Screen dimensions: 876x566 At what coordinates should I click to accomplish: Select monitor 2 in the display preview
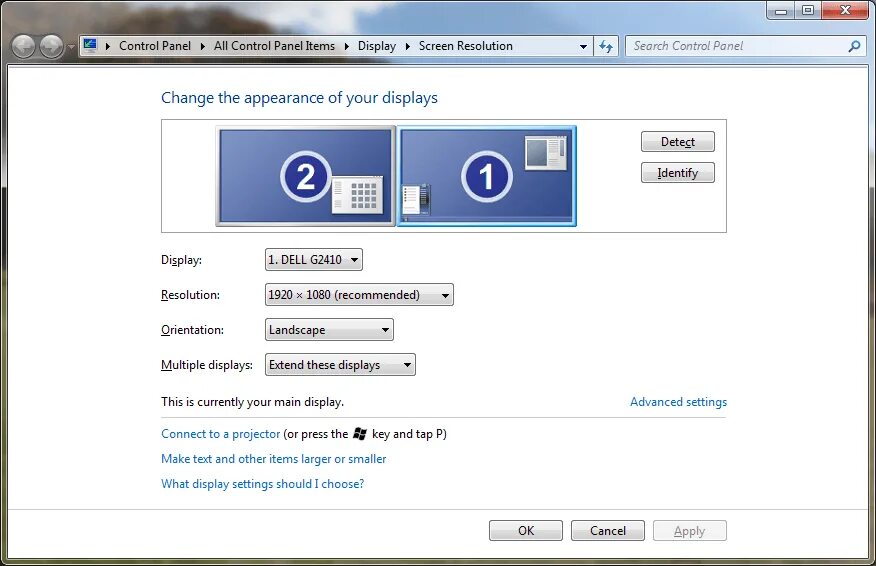coord(306,176)
